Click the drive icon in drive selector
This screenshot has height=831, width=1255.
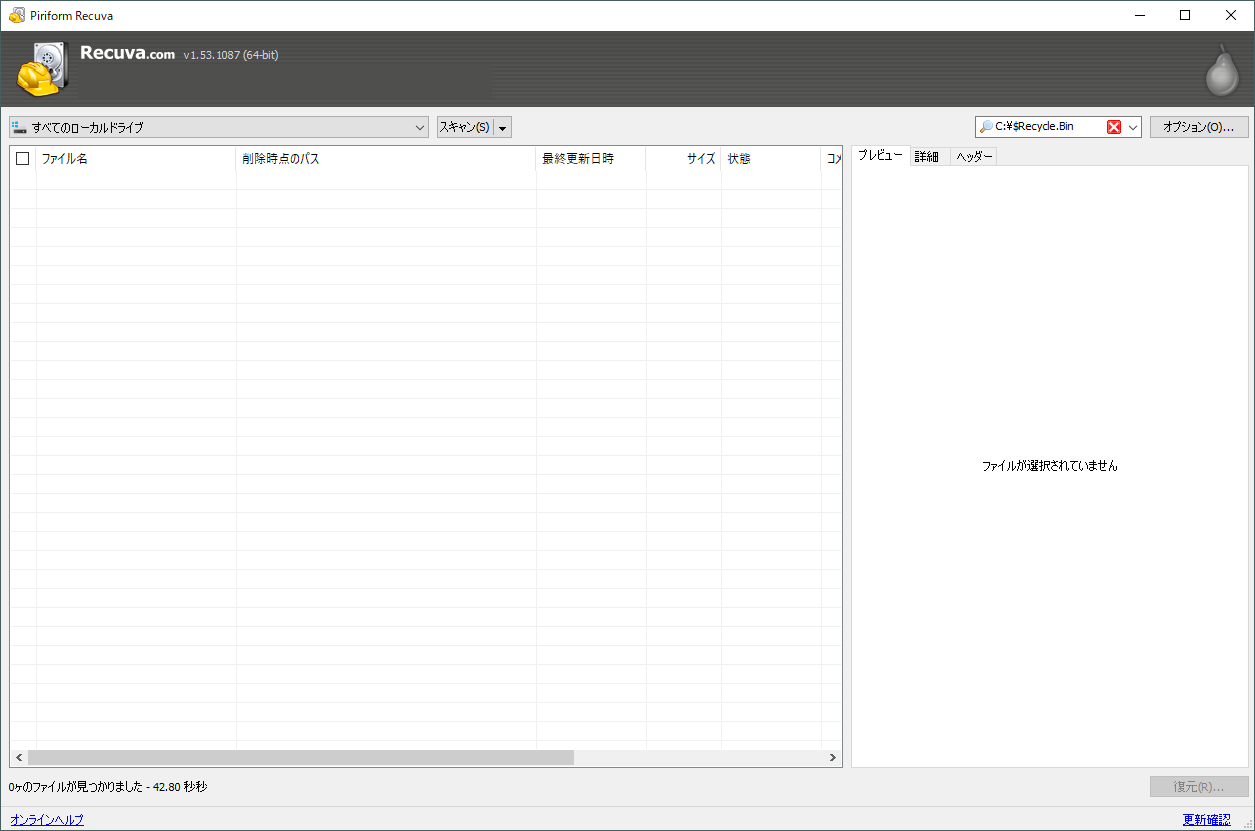(x=19, y=127)
